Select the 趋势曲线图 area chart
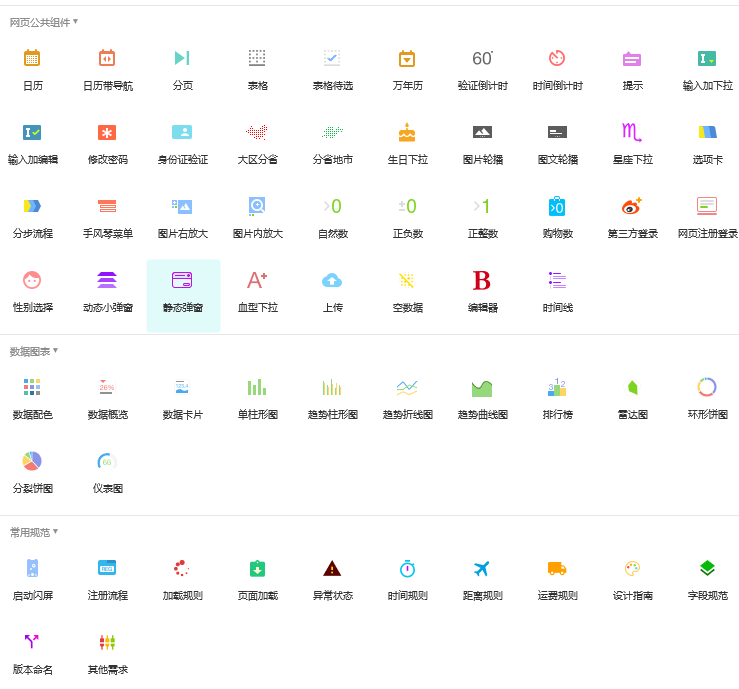The image size is (739, 689). pyautogui.click(x=482, y=388)
